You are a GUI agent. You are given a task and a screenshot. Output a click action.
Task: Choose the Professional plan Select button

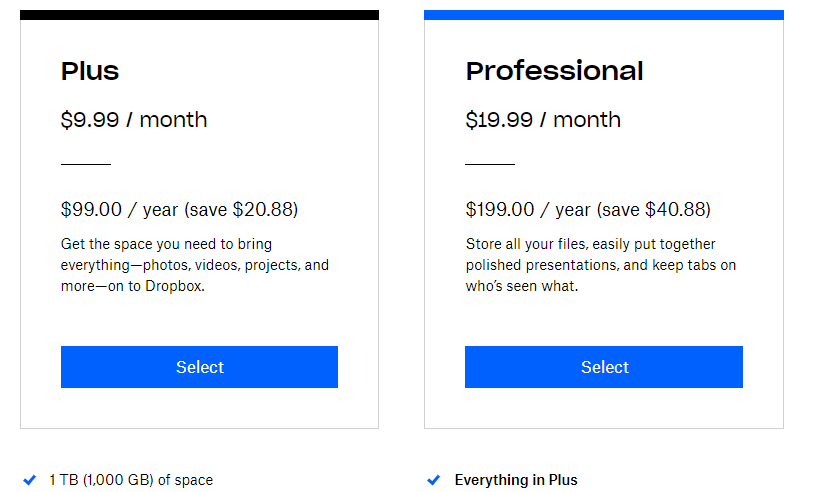point(603,367)
